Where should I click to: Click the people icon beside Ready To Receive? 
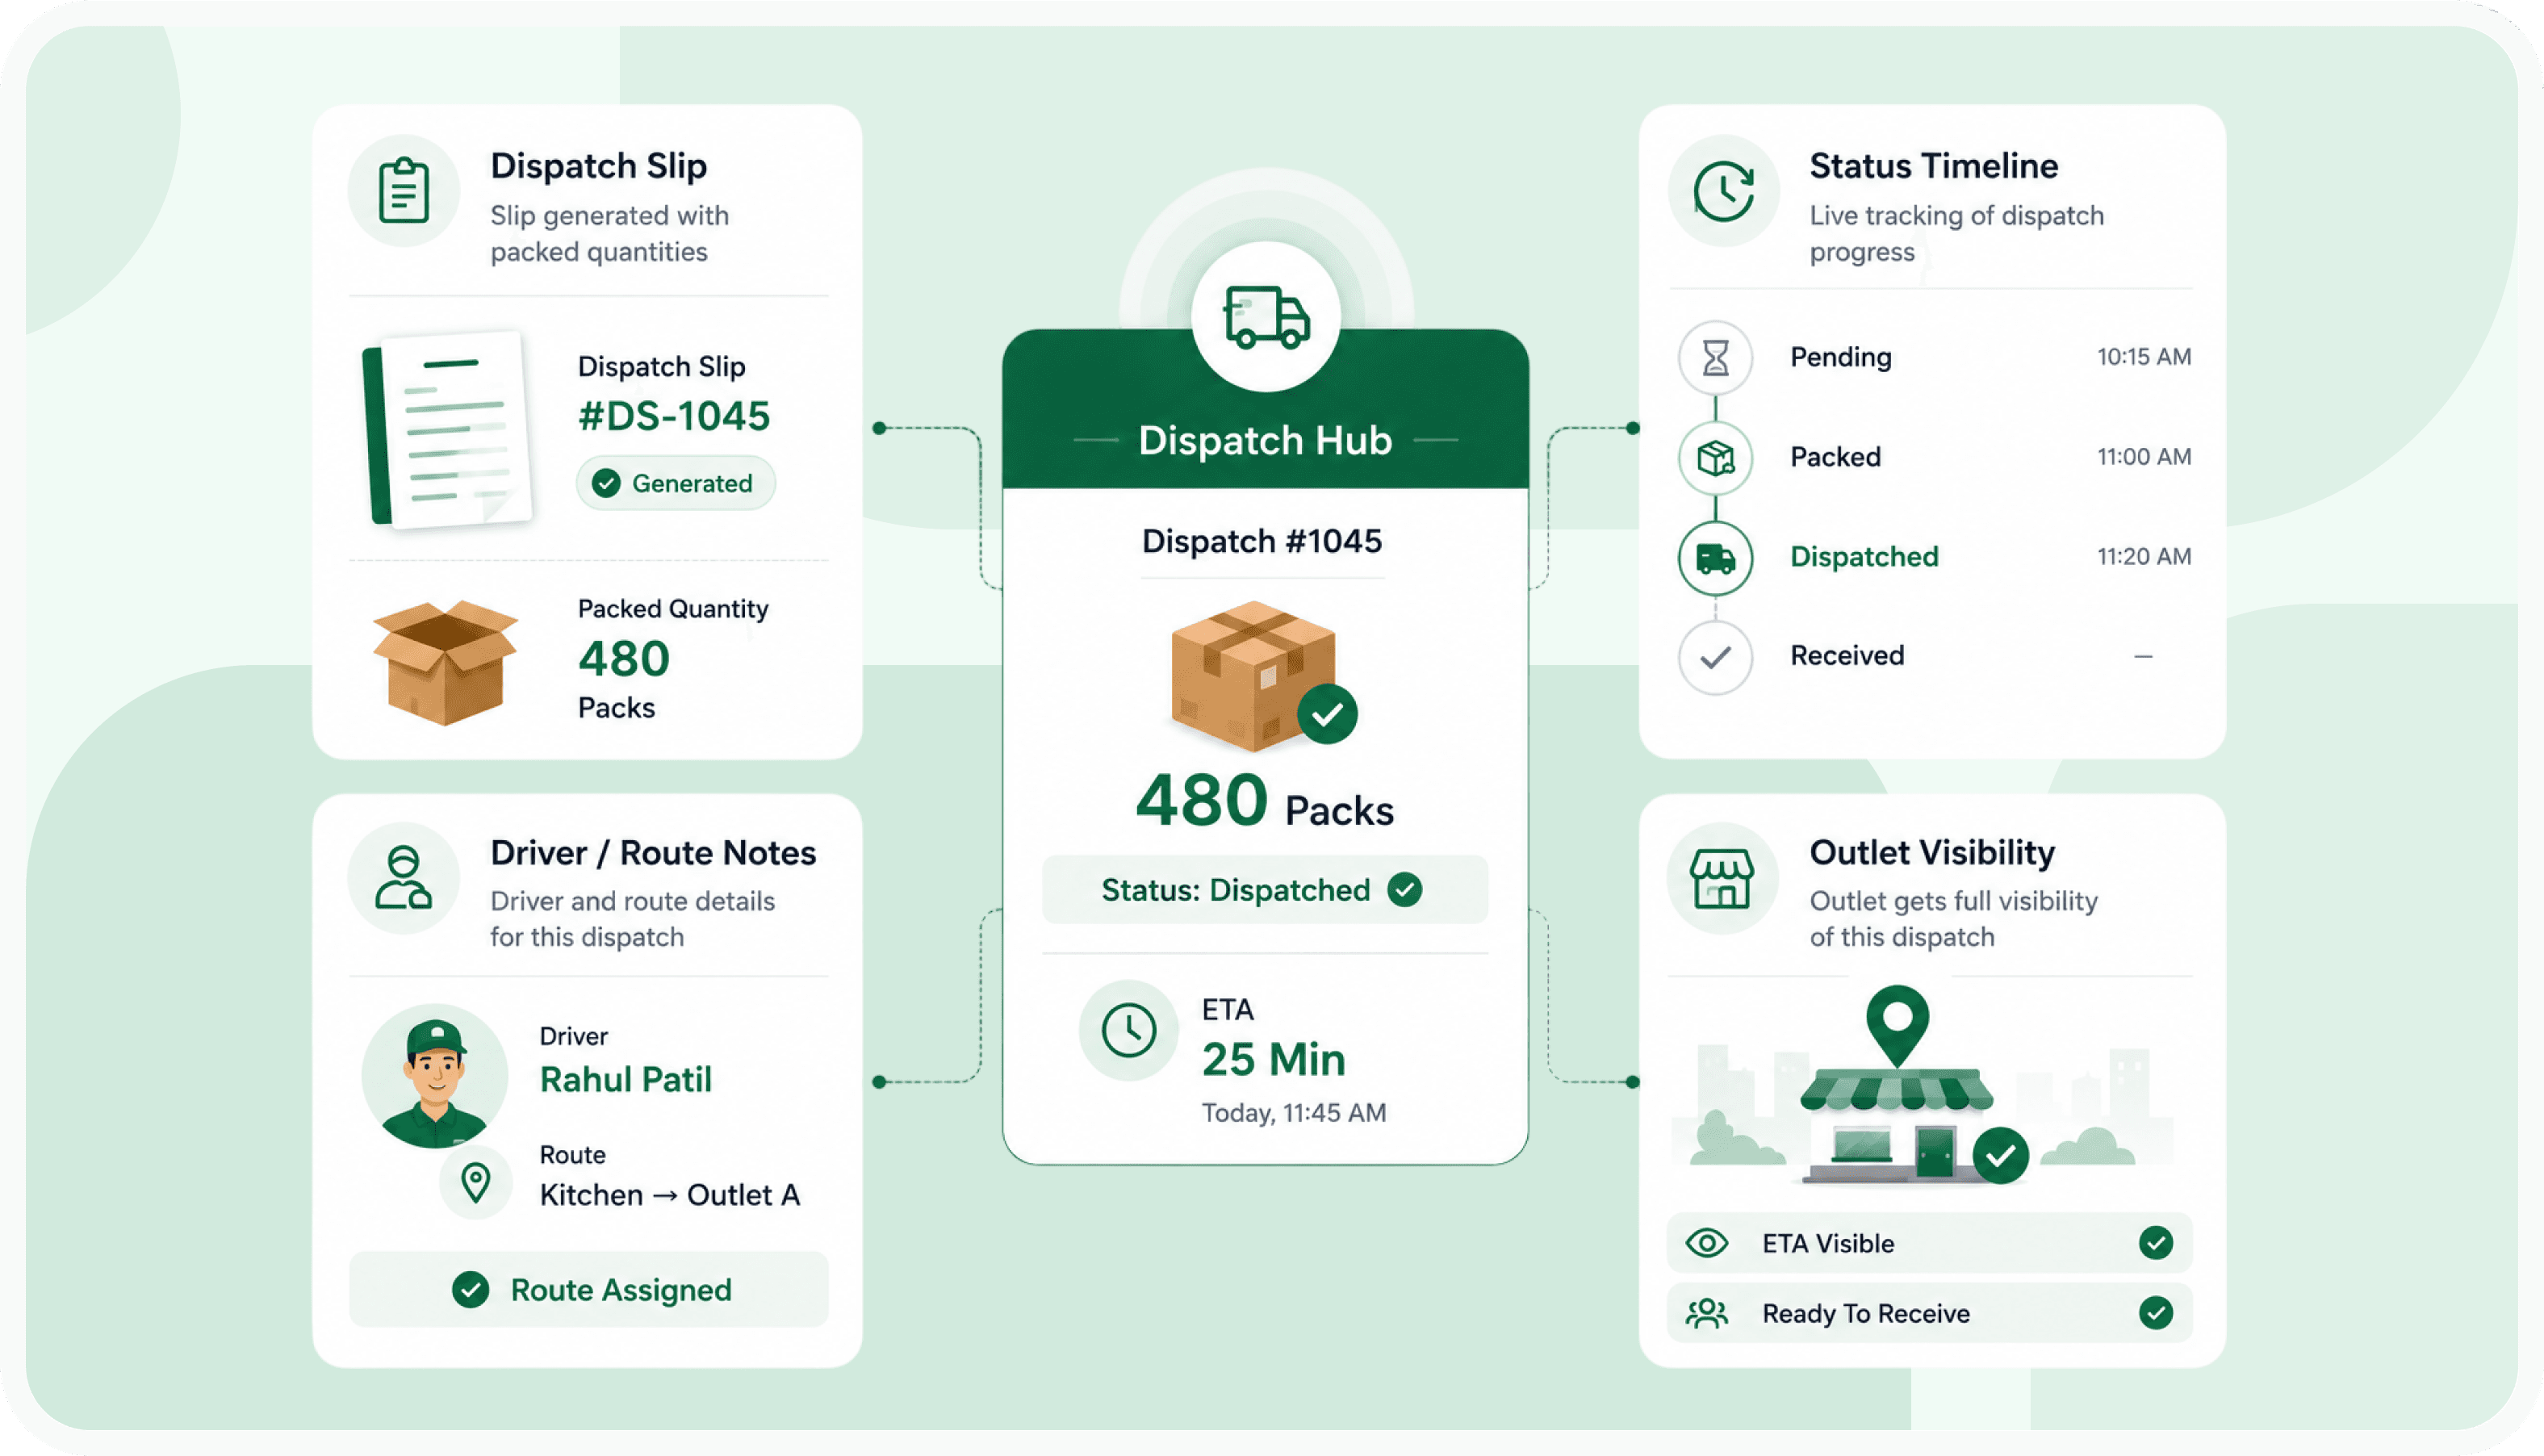(x=1706, y=1313)
